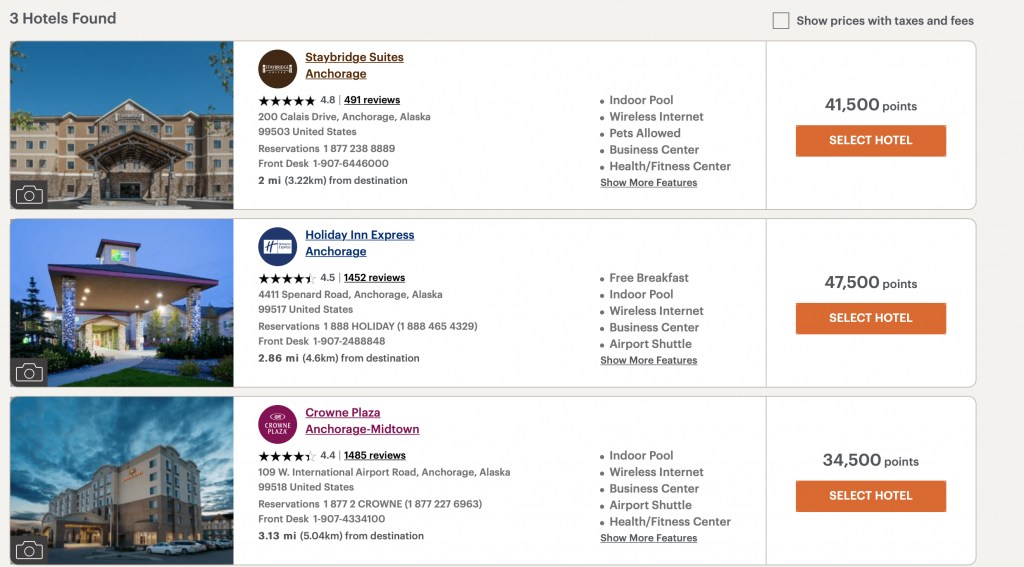1024x567 pixels.
Task: Click 'Business Center' feature of Holiday Inn Express
Action: (654, 328)
